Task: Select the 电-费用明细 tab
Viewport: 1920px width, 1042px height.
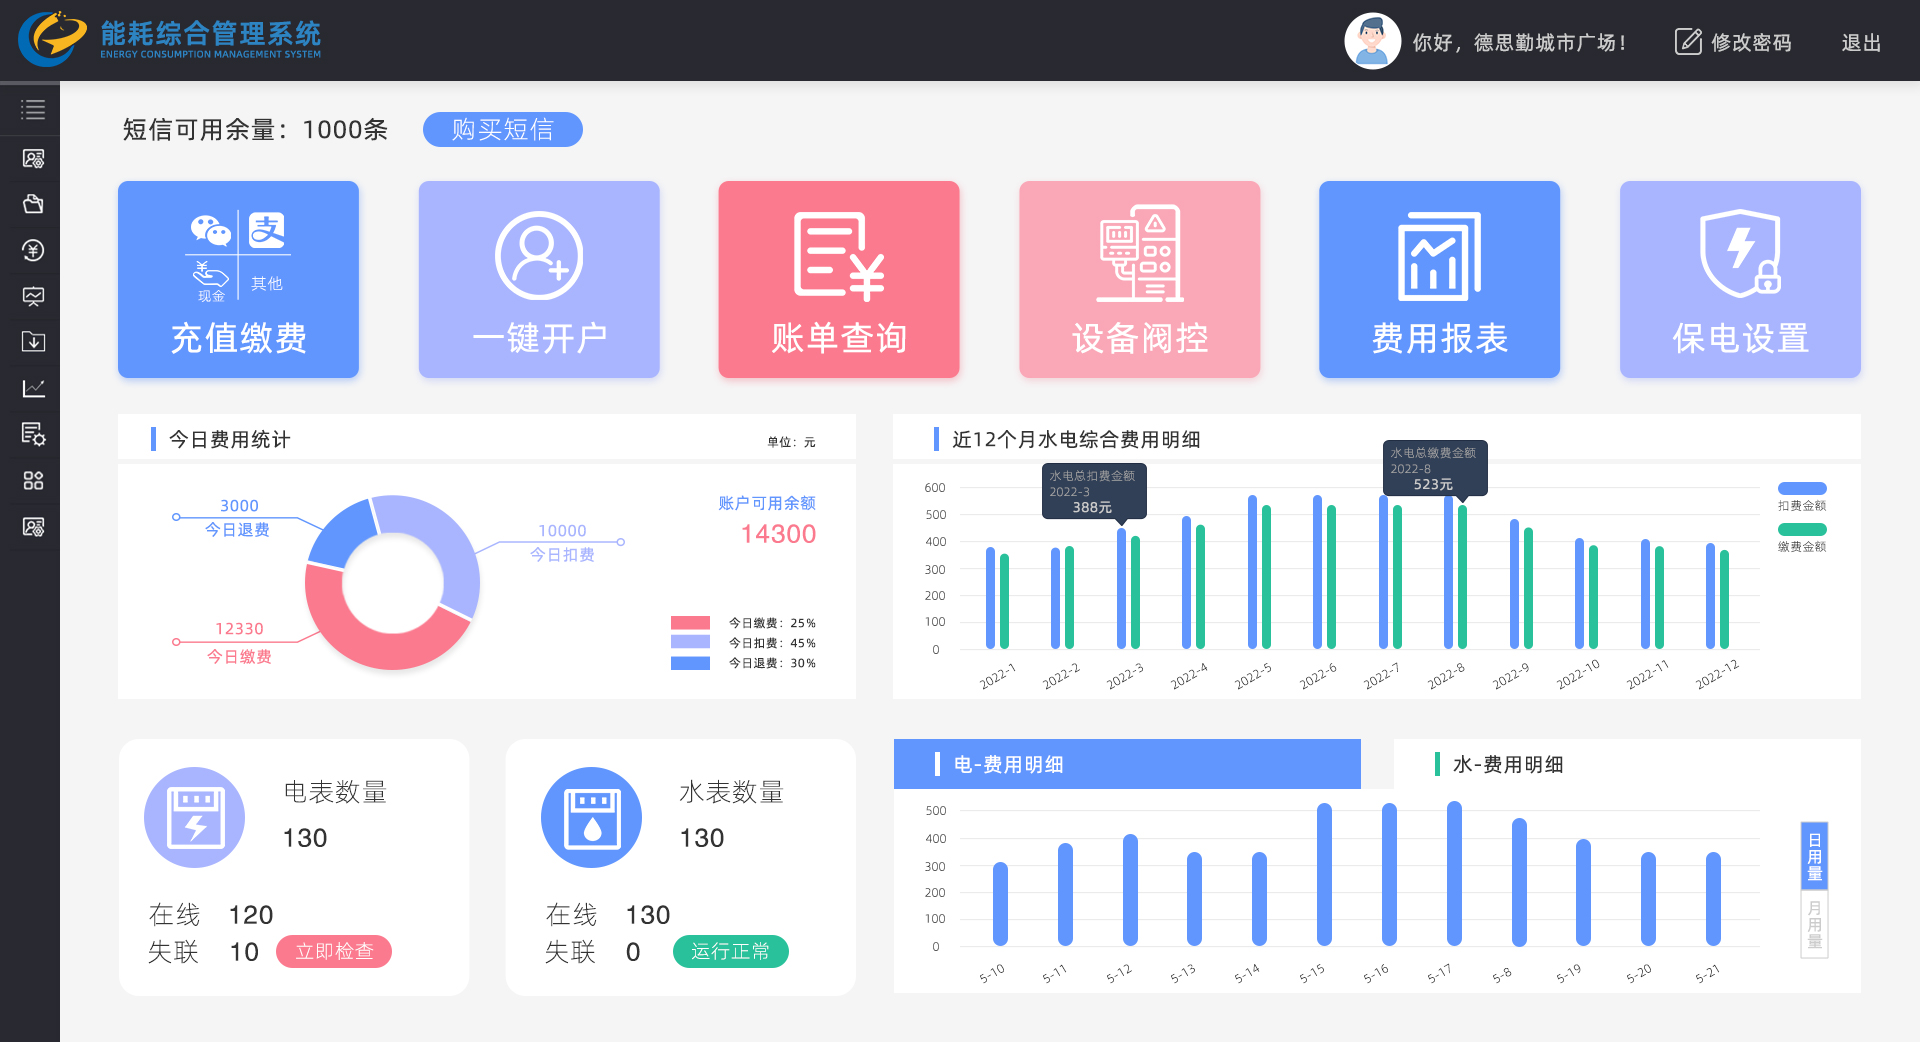Action: click(1008, 765)
